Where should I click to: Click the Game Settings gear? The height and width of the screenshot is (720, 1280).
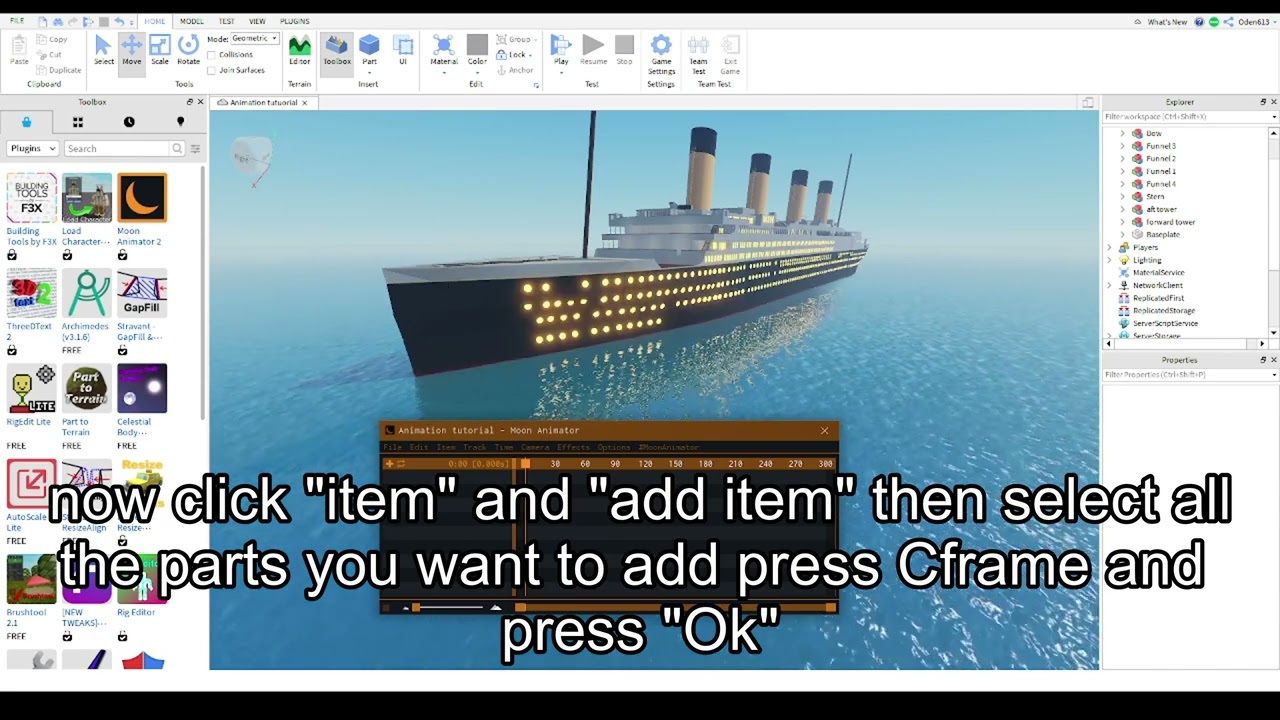(x=661, y=54)
